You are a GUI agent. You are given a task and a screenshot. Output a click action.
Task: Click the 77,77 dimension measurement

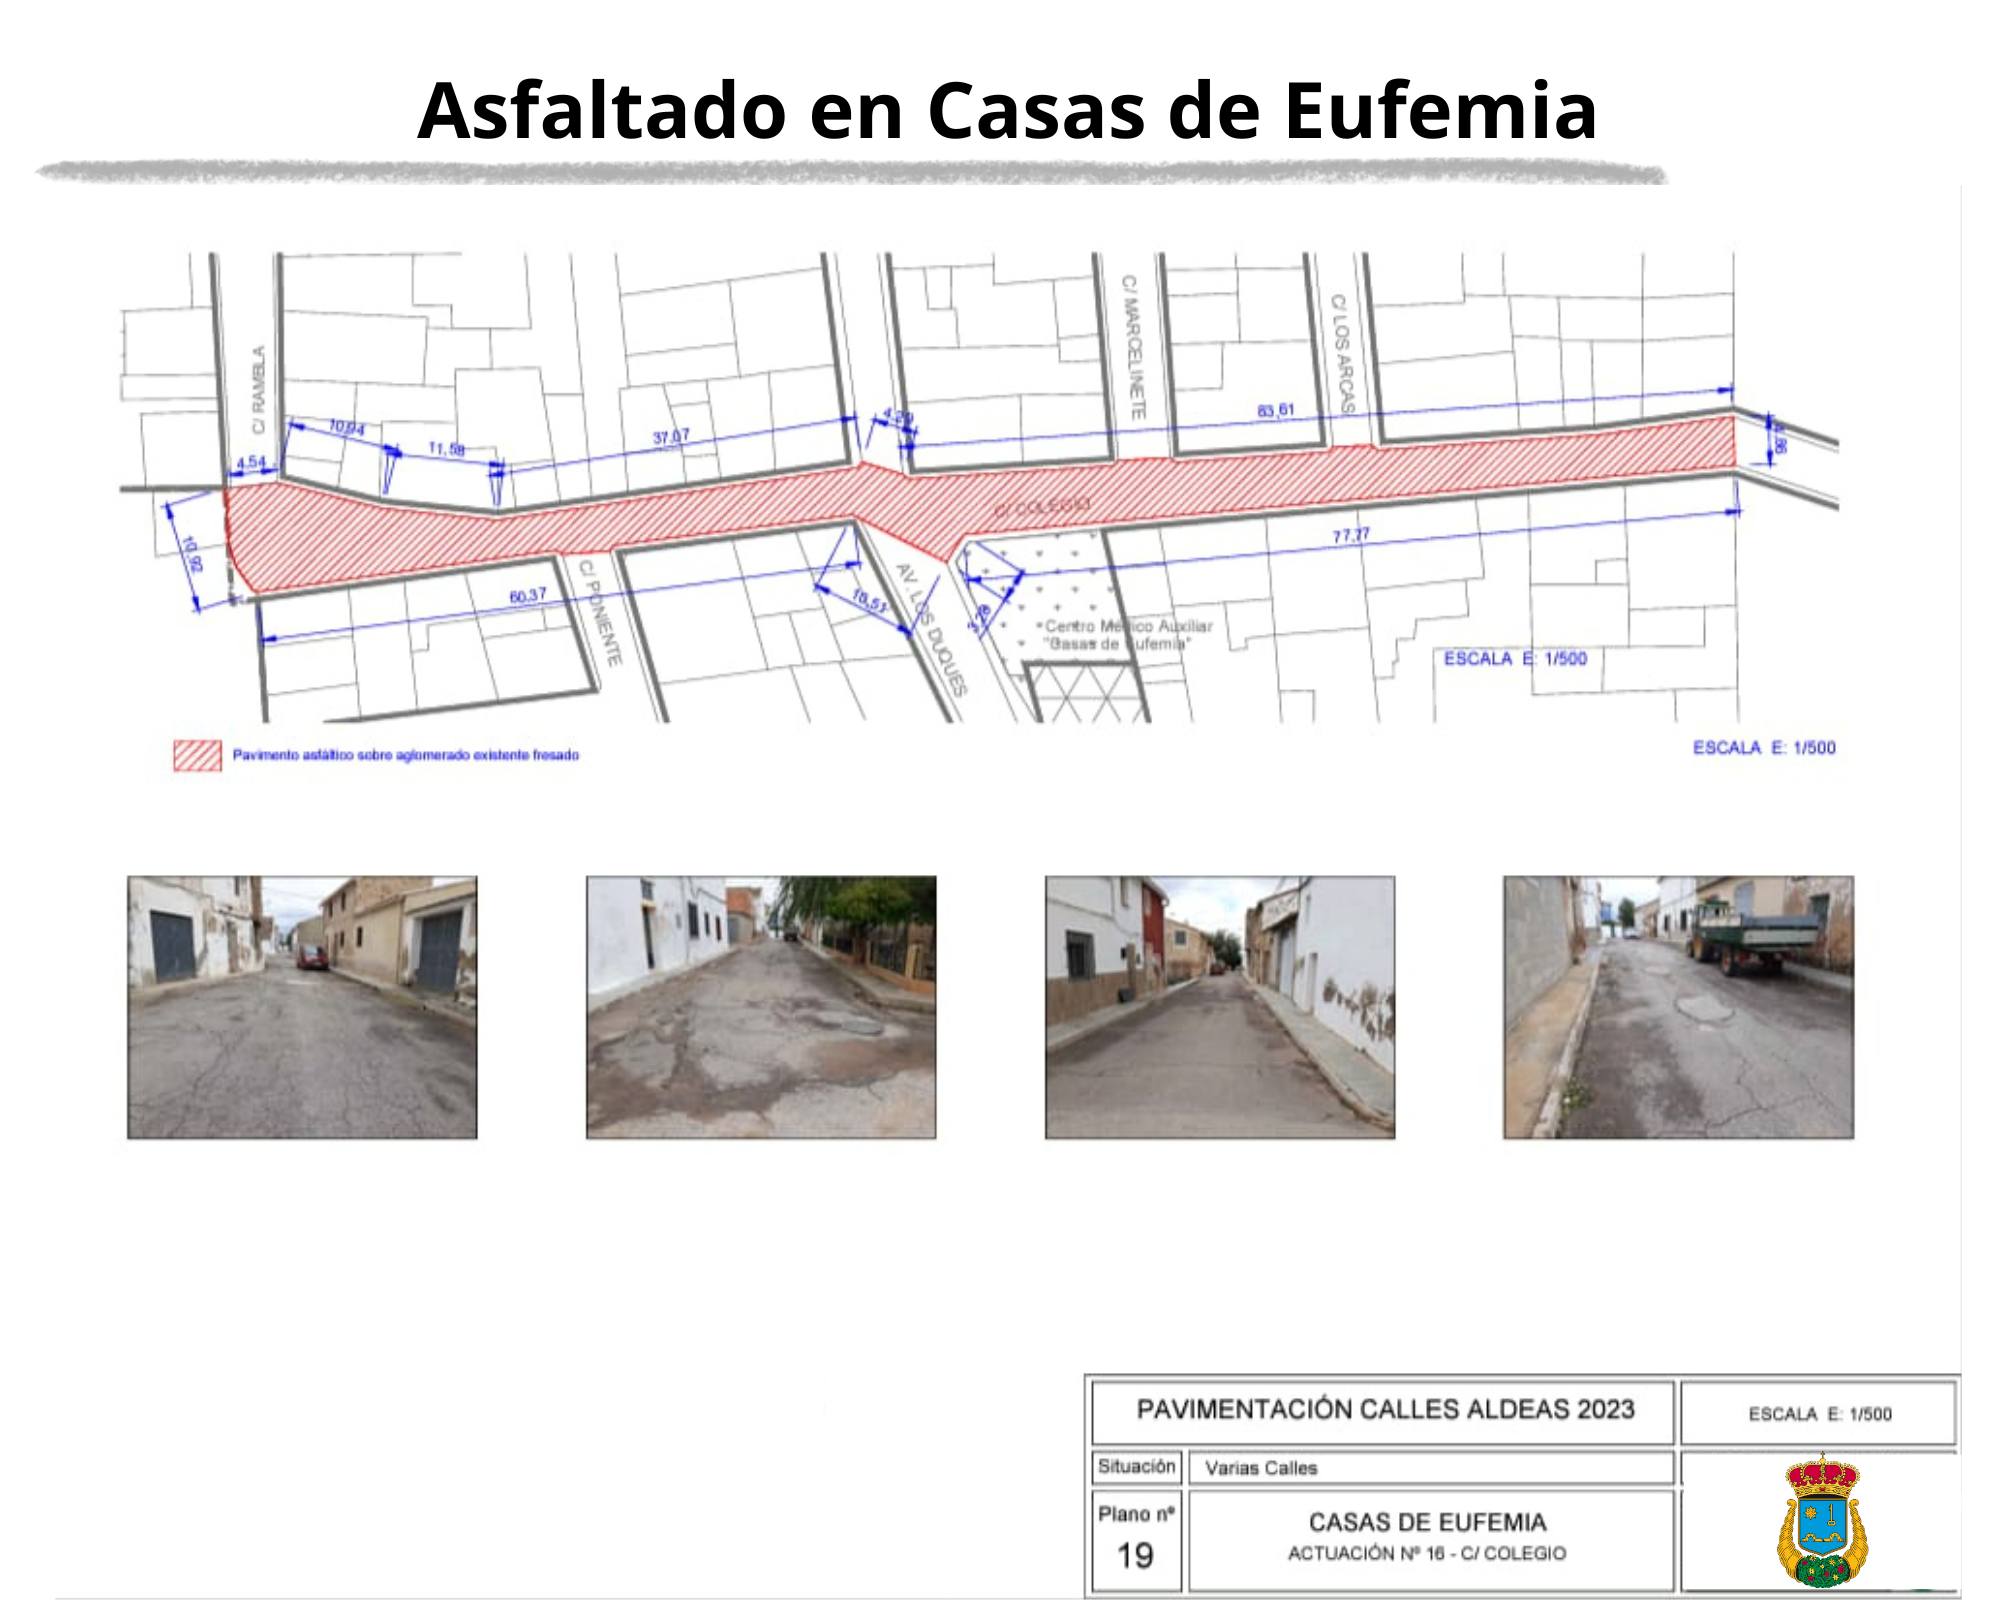click(x=1350, y=536)
